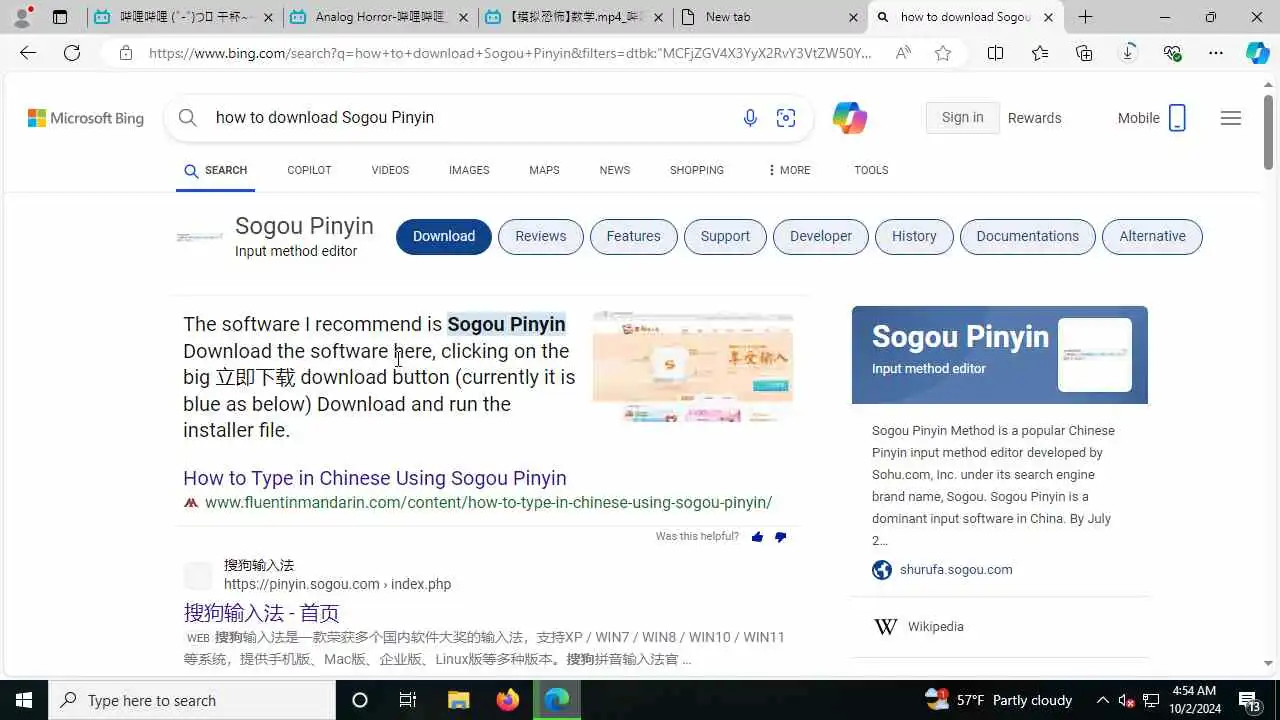Screen dimensions: 1280x720
Task: Open the TOOLS filter option
Action: click(x=871, y=170)
